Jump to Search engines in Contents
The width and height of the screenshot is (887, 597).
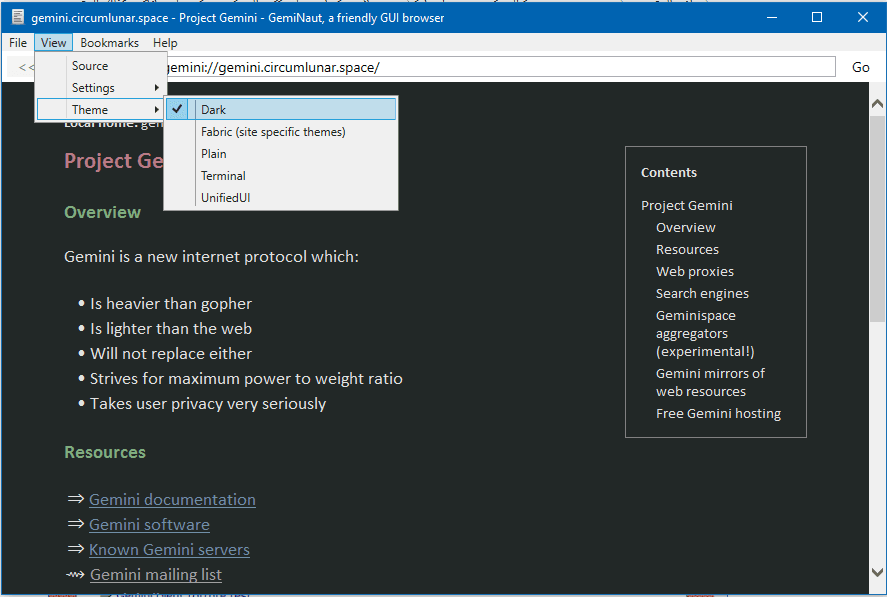702,294
